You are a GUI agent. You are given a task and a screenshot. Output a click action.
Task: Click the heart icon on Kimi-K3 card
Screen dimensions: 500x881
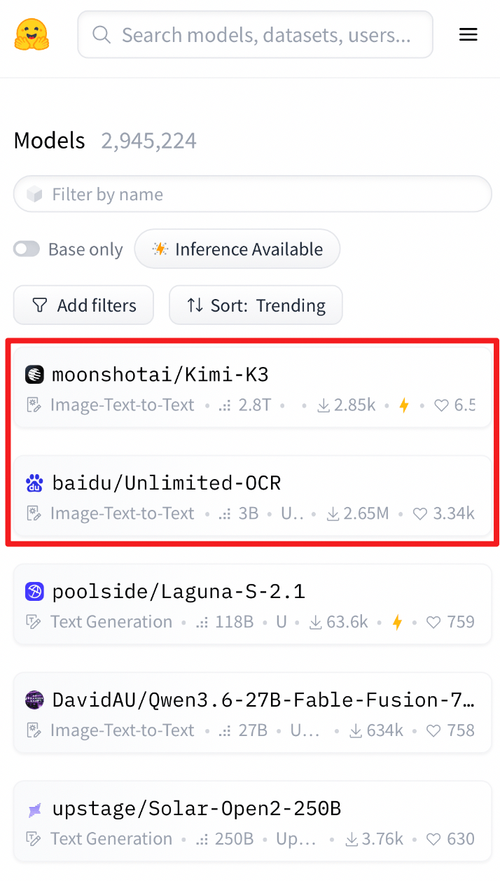[x=442, y=405]
